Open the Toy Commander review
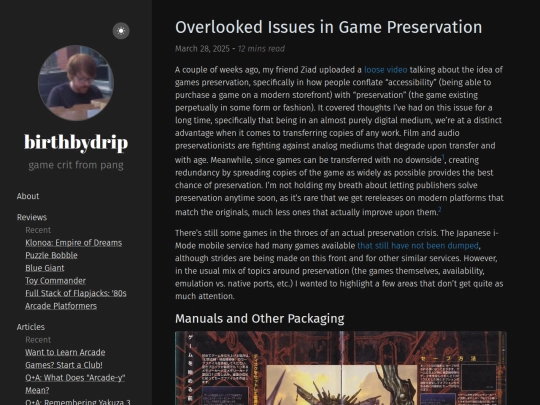Screen dimensions: 540x405 point(55,281)
